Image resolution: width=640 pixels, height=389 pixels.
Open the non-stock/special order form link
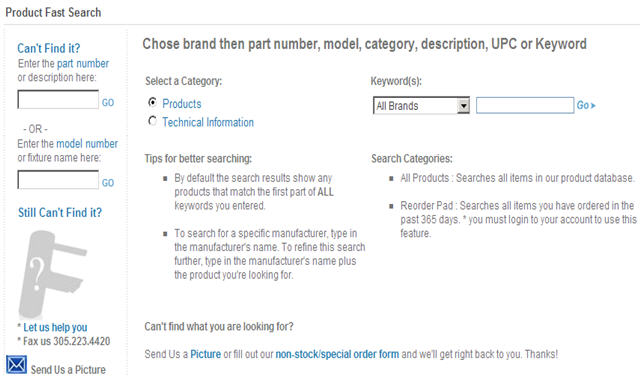click(x=337, y=354)
